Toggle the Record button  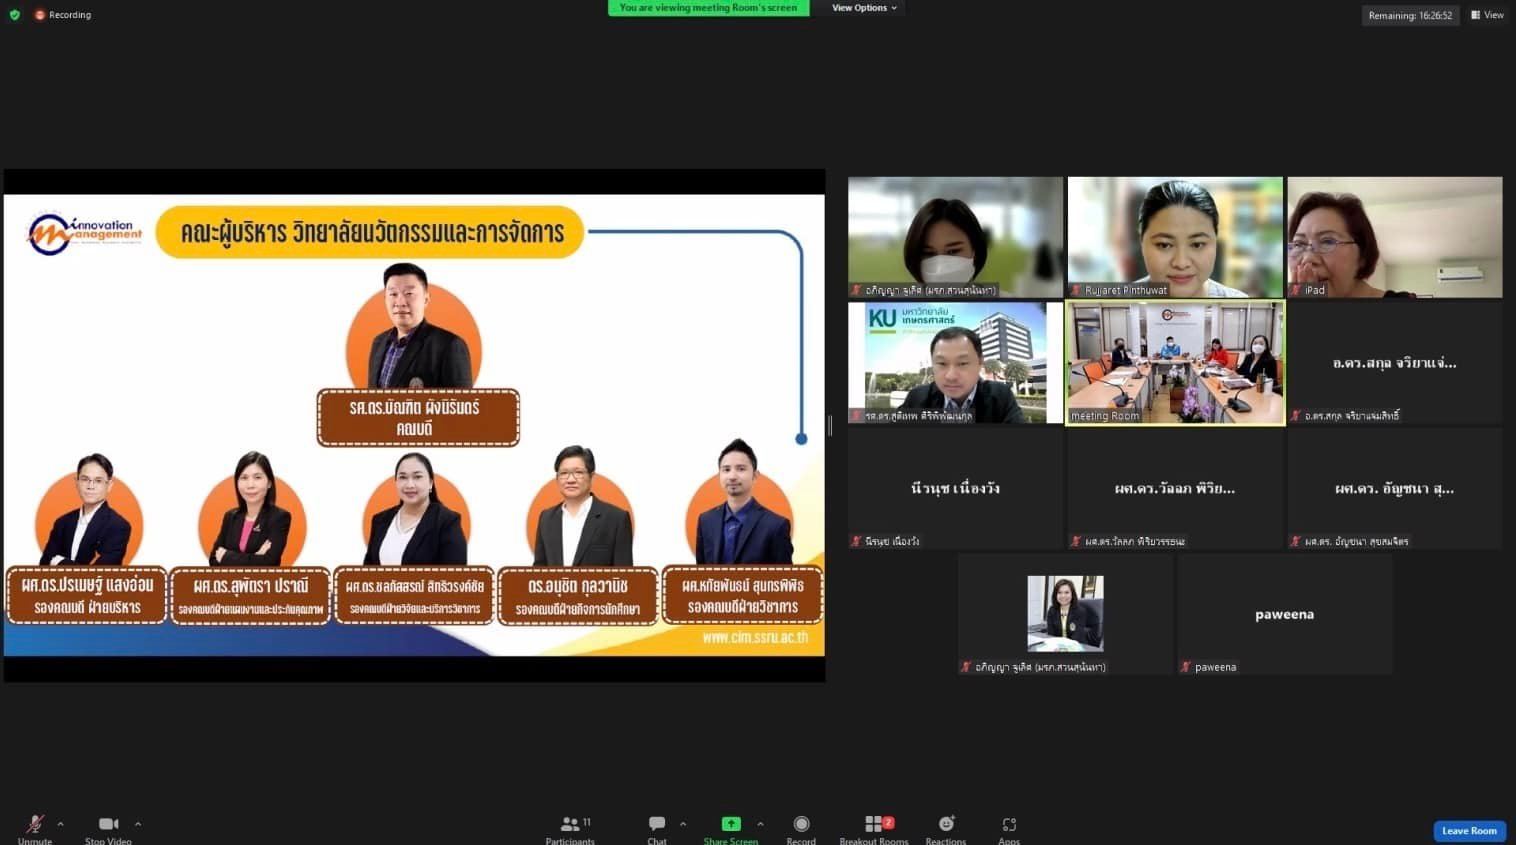(801, 826)
